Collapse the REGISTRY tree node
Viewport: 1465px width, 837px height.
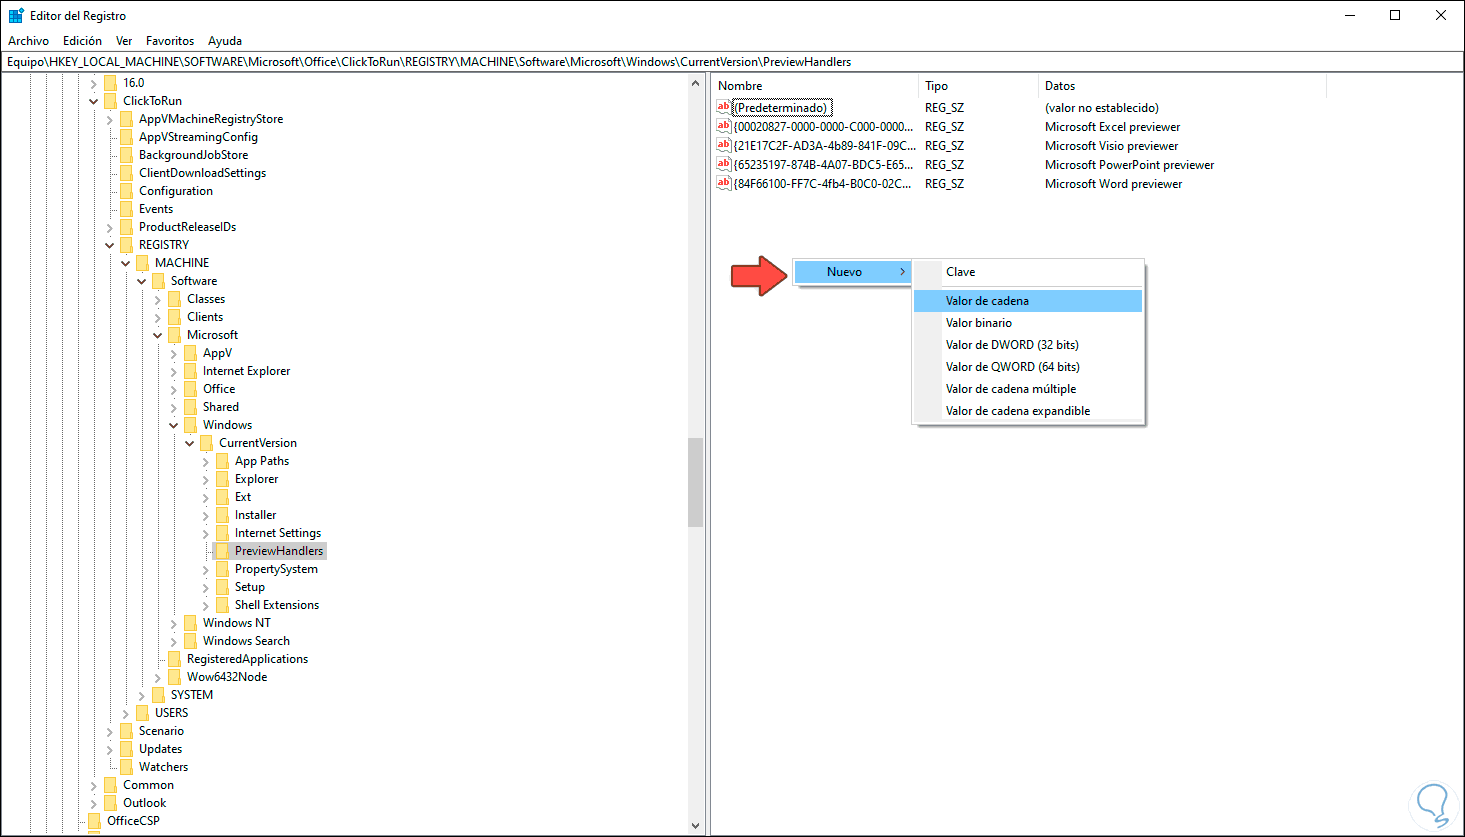coord(110,245)
